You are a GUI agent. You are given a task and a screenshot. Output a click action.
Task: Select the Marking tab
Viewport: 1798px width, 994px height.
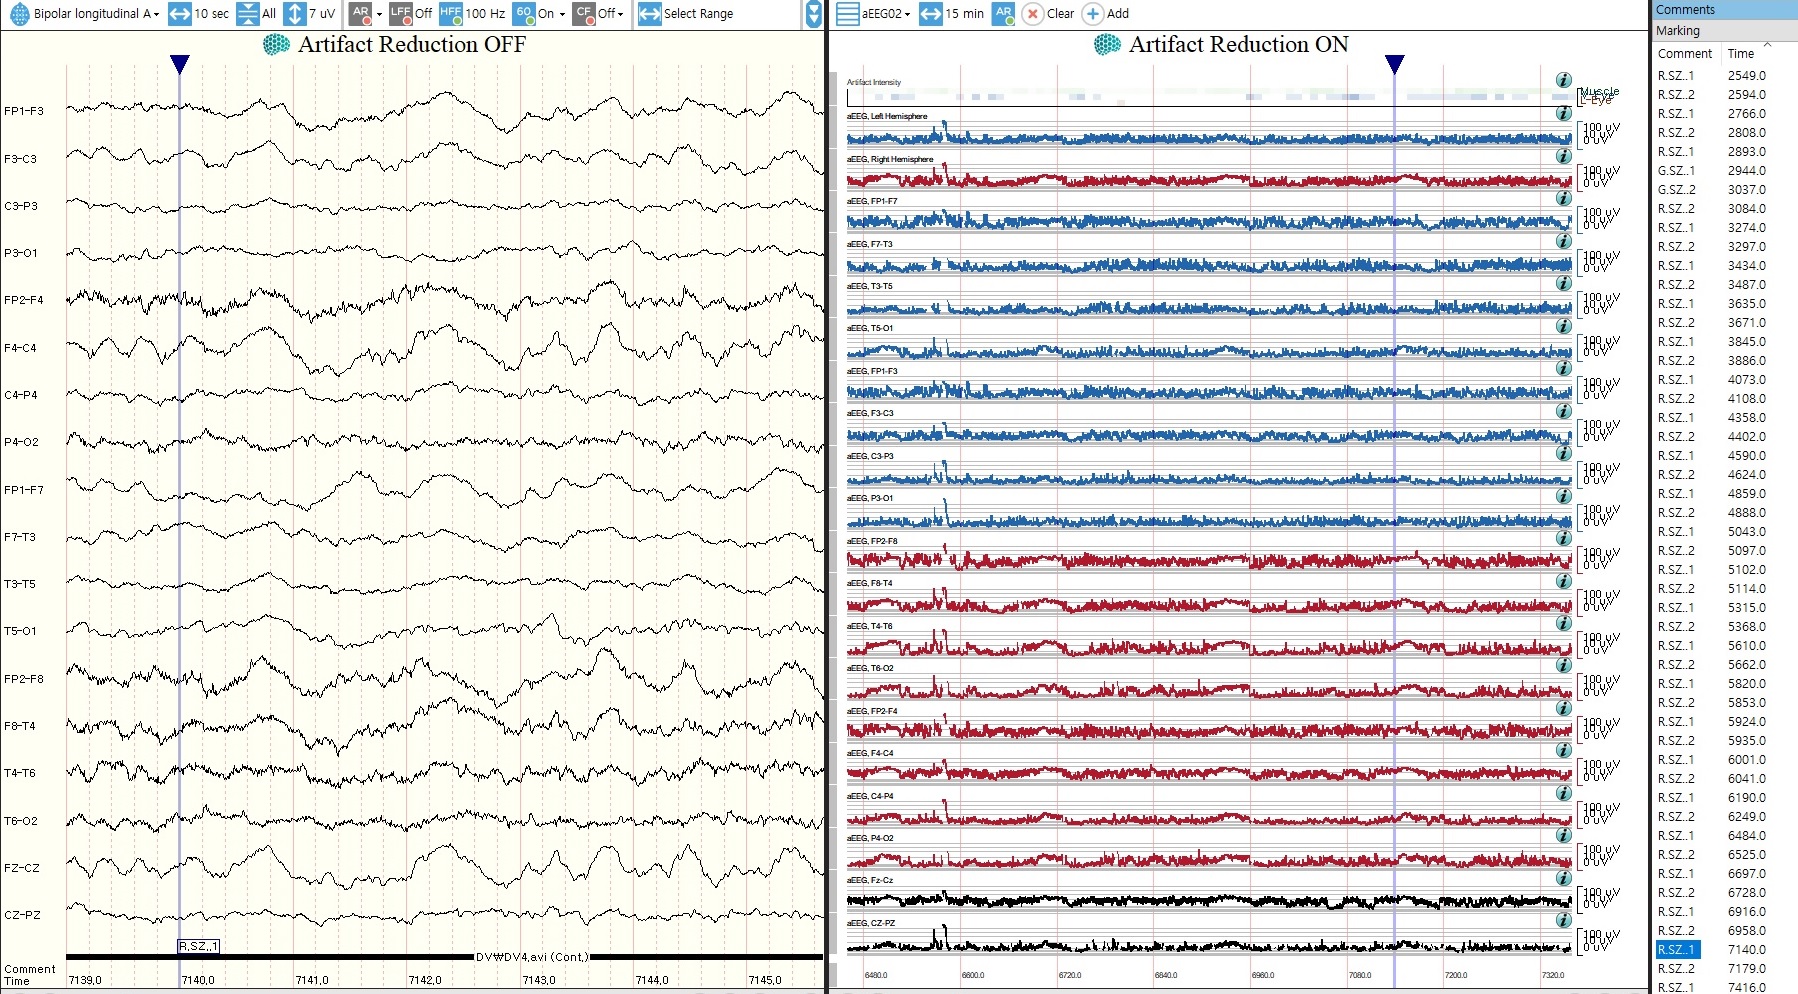point(1678,31)
